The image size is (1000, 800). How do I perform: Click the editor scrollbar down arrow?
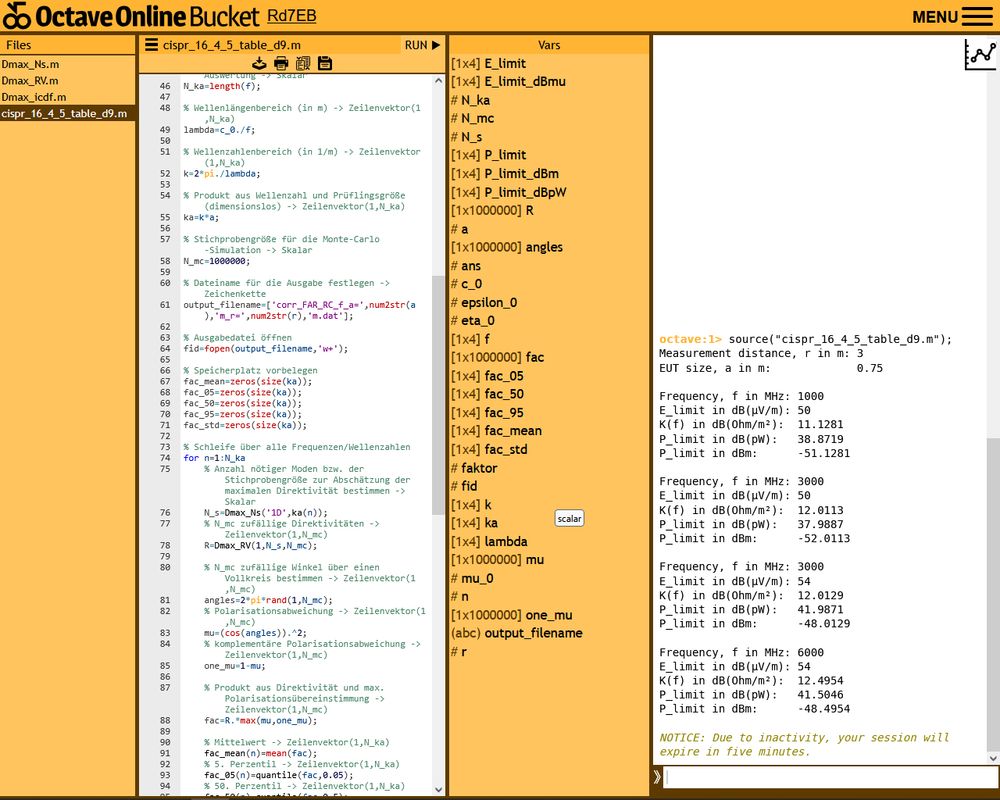click(438, 789)
